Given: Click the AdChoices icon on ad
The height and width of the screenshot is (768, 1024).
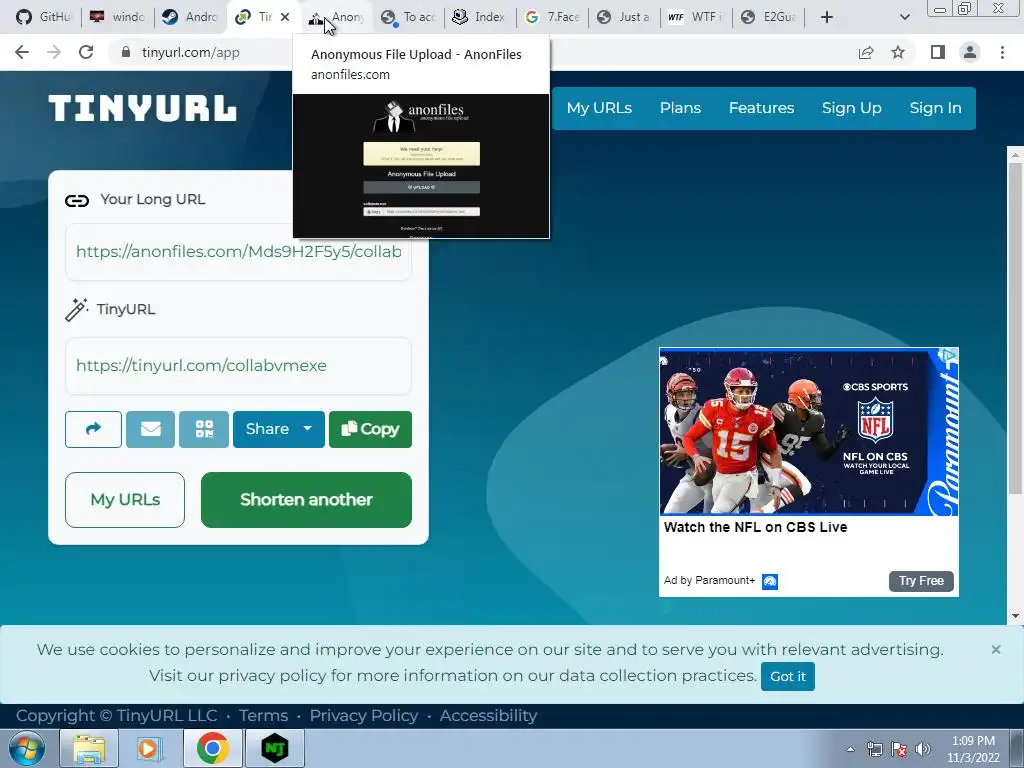Looking at the screenshot, I should (949, 355).
